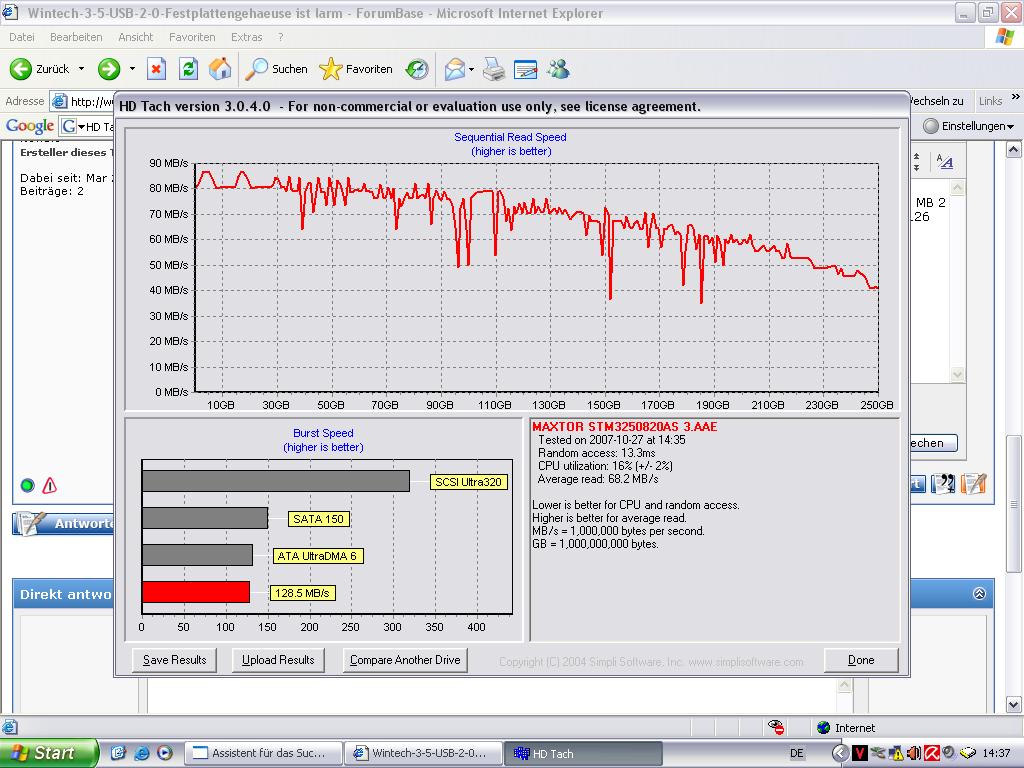Click the 128.5 MB/s burst label

(x=302, y=593)
